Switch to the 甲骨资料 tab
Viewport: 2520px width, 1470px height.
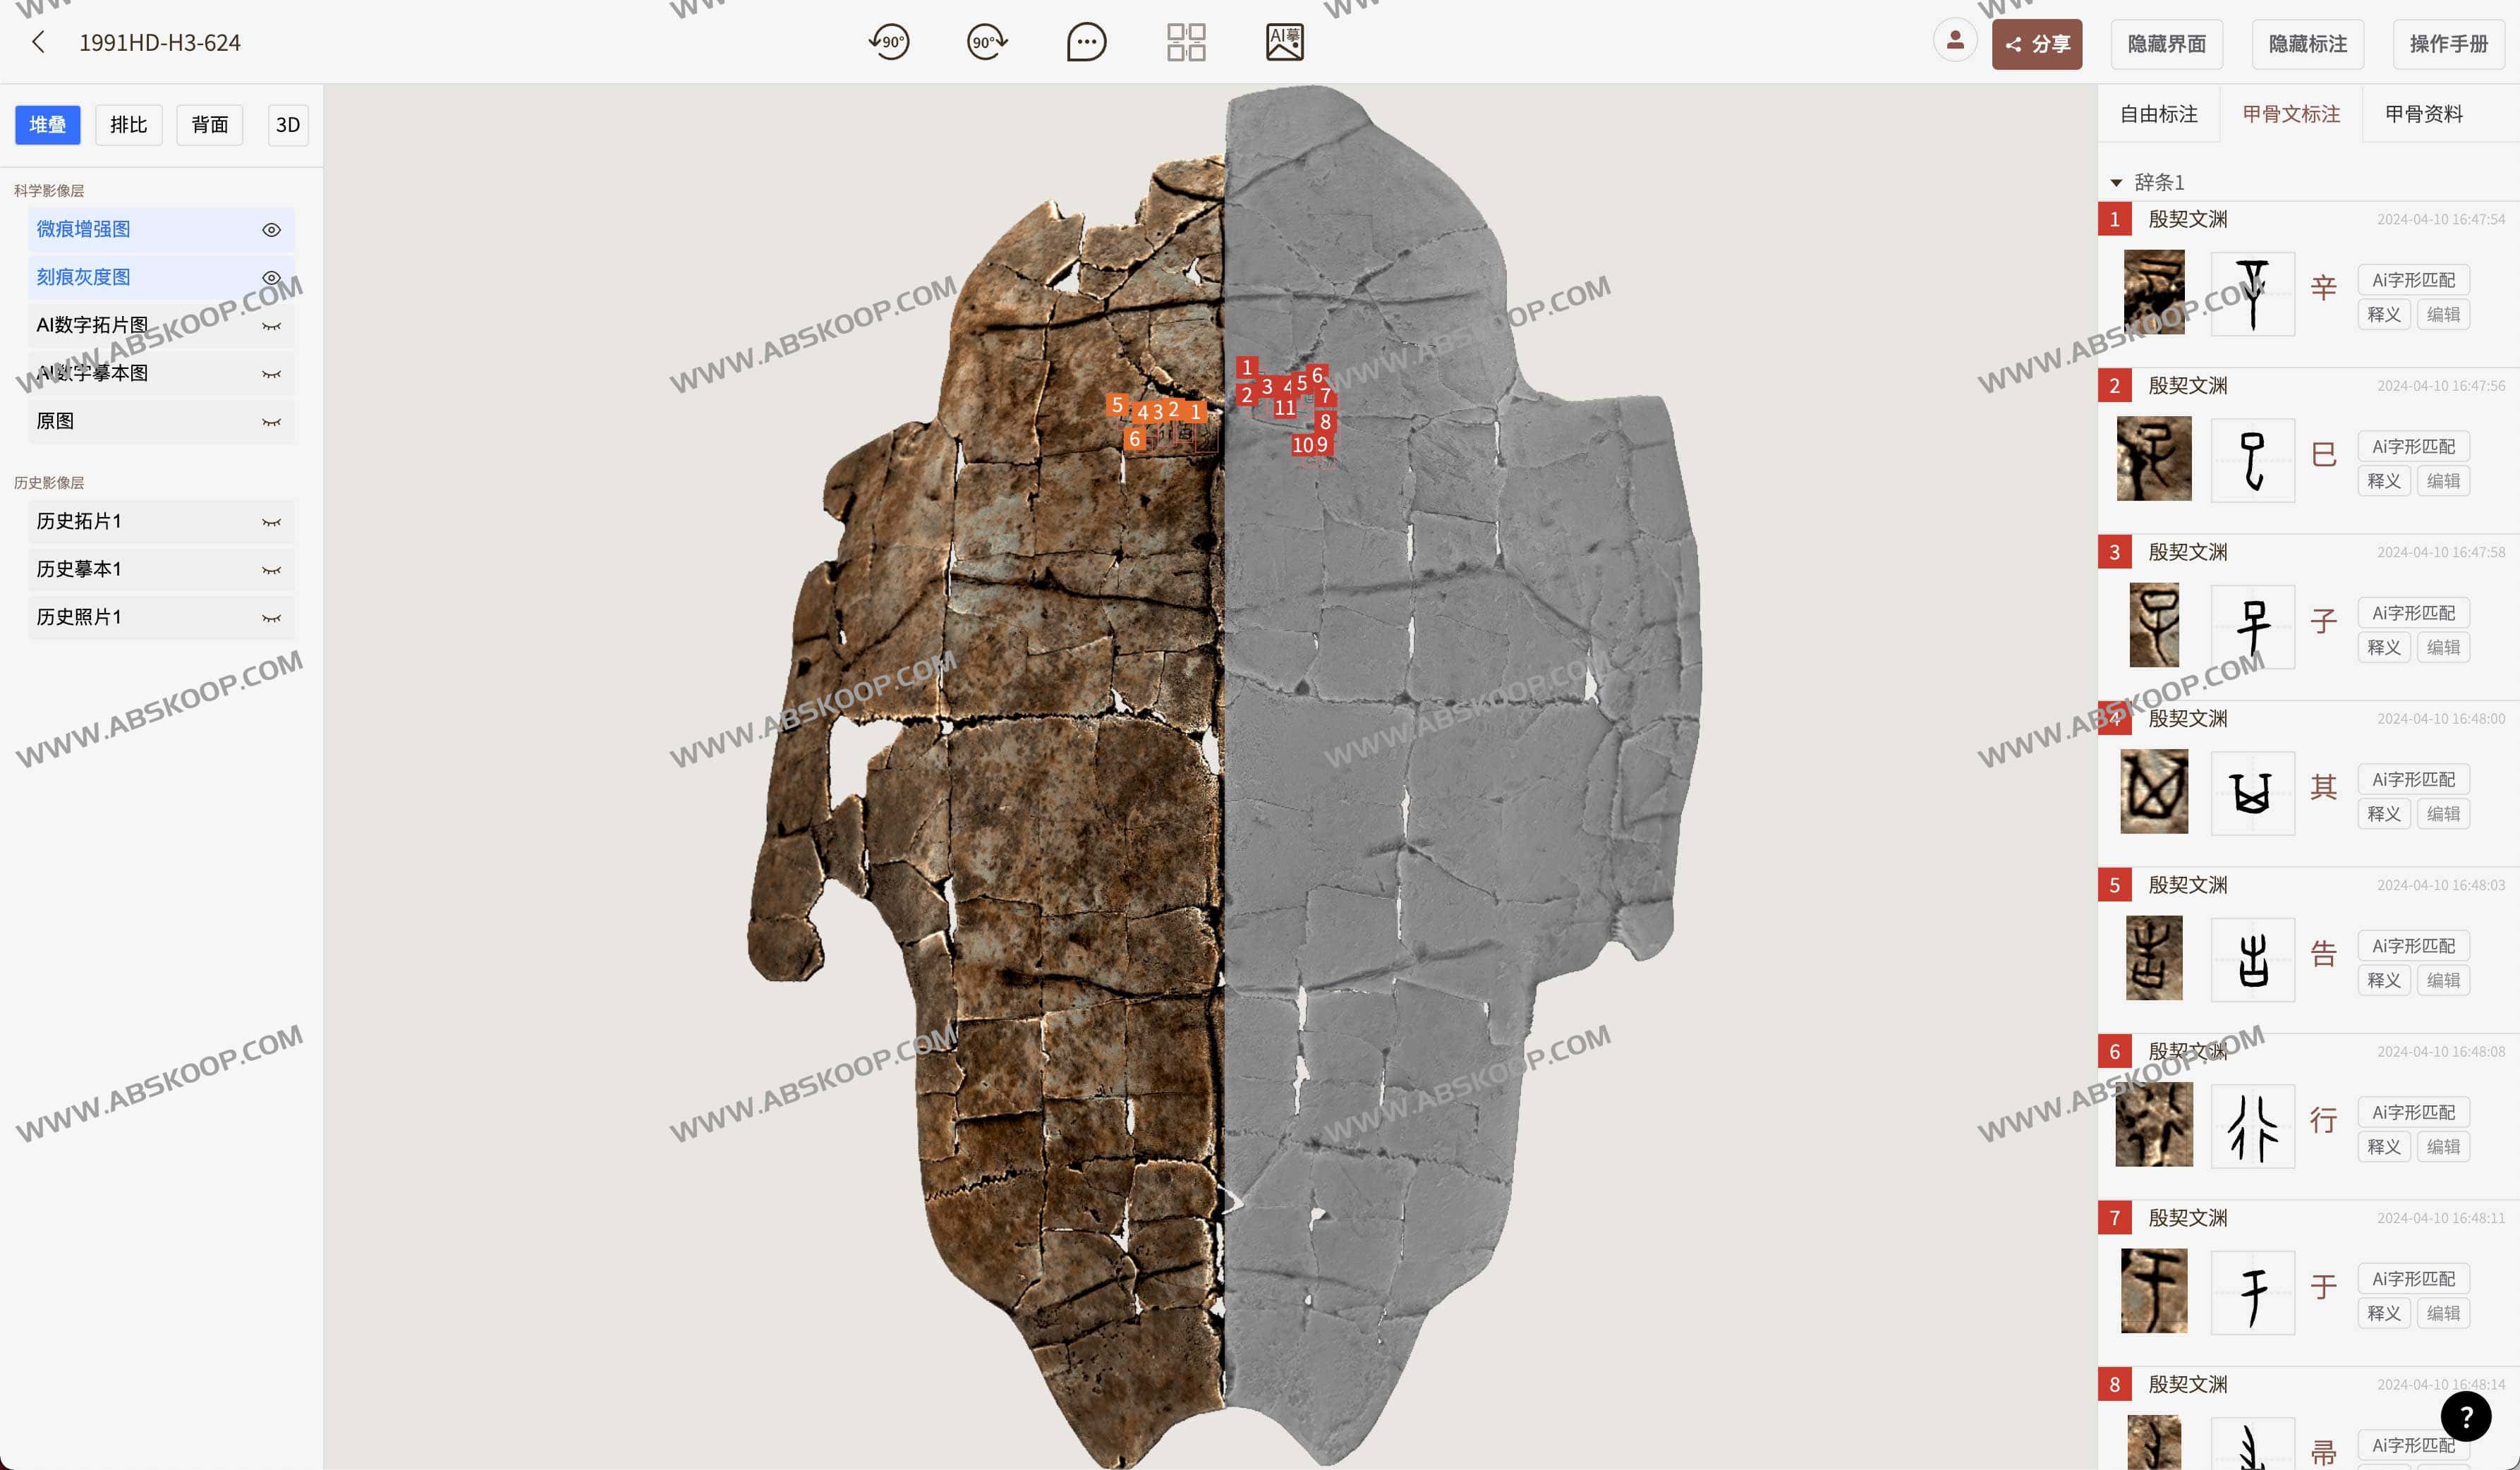coord(2423,114)
